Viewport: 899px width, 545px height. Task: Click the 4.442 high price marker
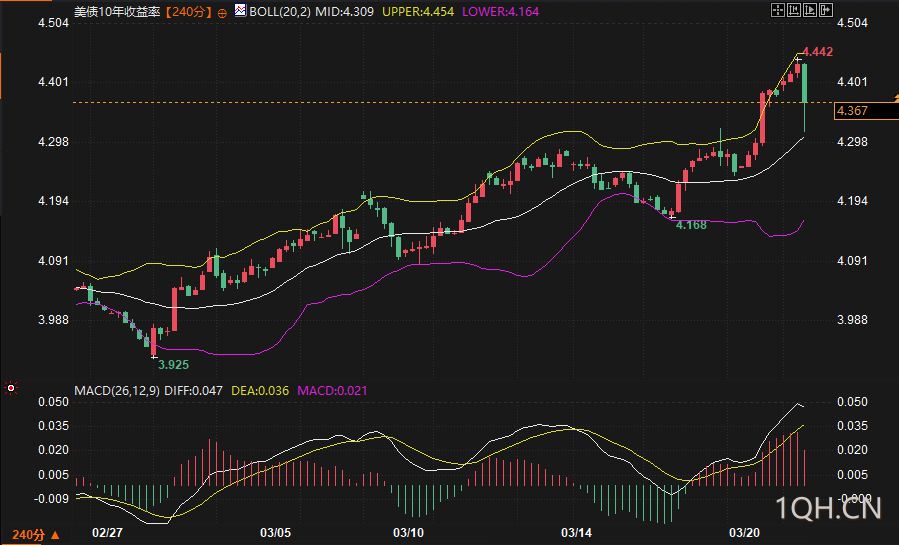818,52
